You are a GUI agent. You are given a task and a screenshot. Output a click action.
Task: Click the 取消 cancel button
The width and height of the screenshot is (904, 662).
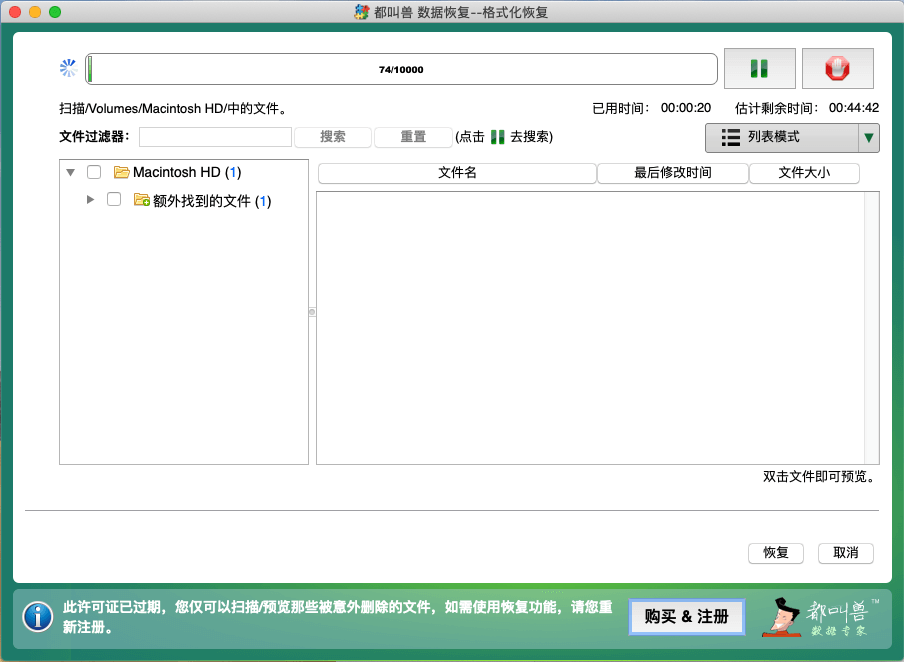coord(846,553)
